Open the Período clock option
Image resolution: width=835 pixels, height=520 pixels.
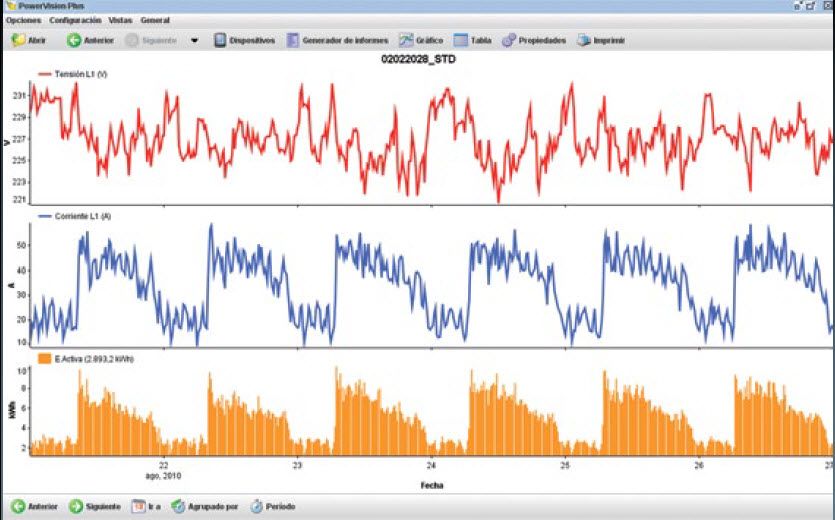(273, 506)
